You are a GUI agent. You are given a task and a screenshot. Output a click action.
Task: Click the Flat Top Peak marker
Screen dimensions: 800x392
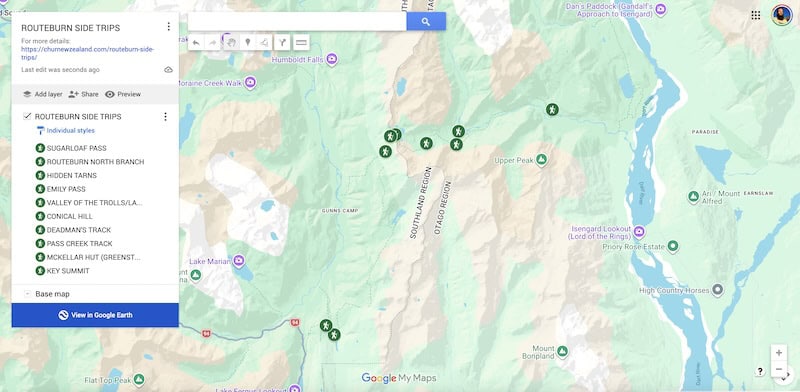pyautogui.click(x=138, y=380)
